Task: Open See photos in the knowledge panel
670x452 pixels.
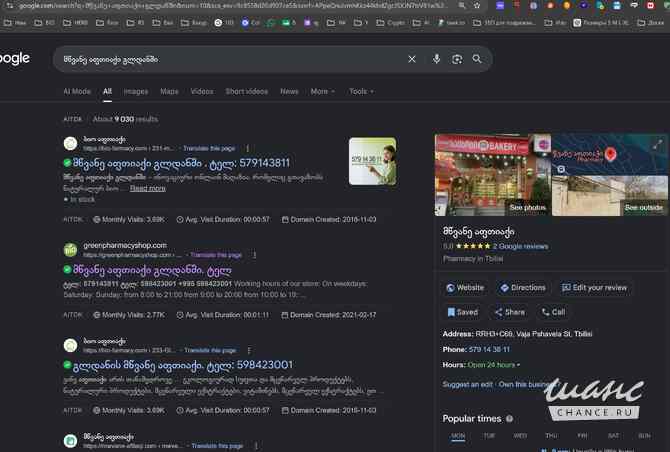Action: (528, 208)
